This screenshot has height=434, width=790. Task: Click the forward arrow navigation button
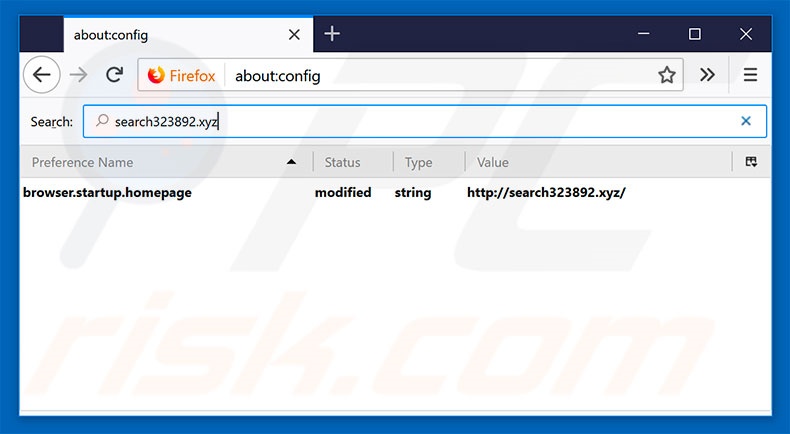[x=78, y=75]
